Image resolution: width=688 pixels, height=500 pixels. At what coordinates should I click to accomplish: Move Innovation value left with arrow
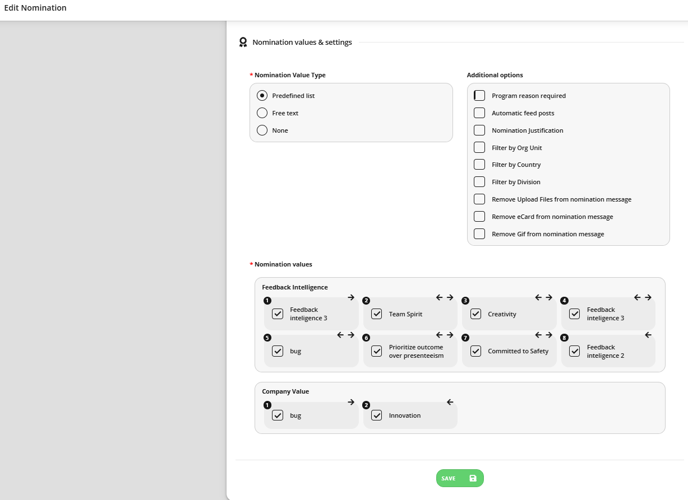pyautogui.click(x=450, y=402)
